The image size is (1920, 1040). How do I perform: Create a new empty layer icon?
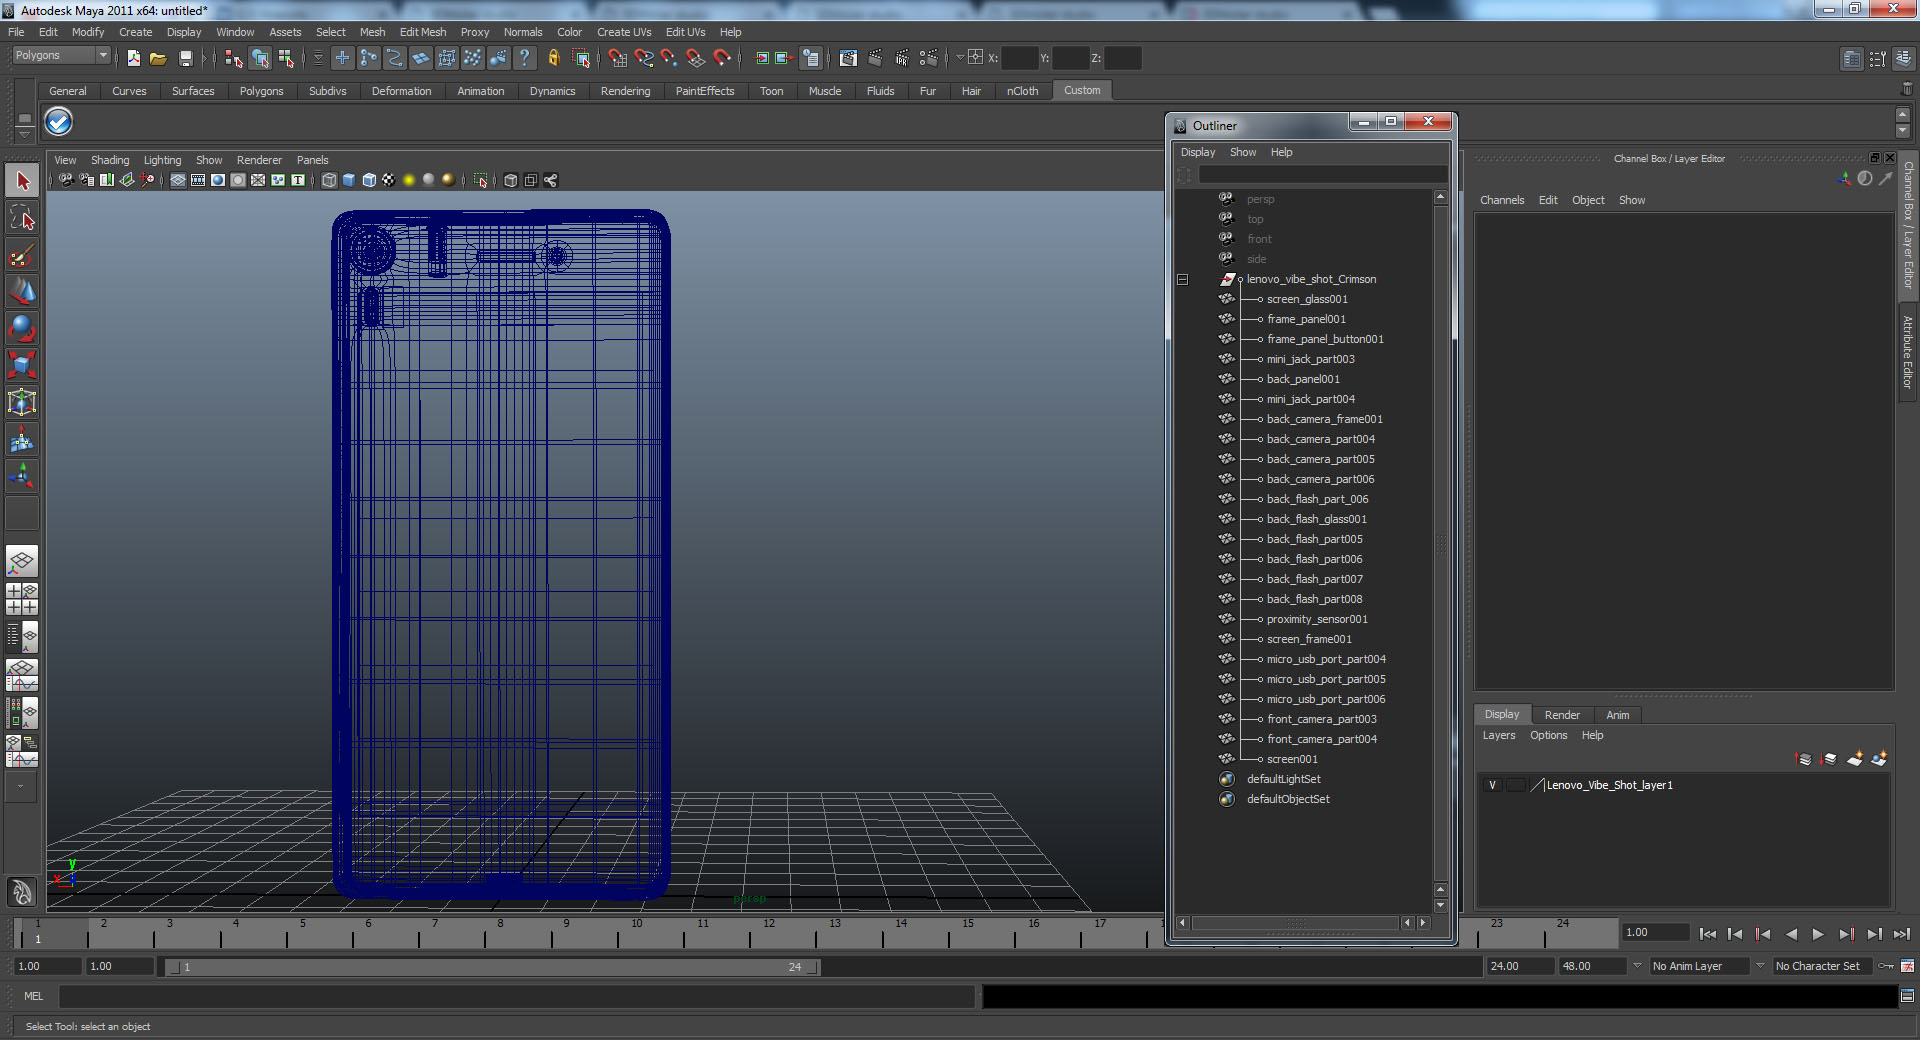(1854, 759)
